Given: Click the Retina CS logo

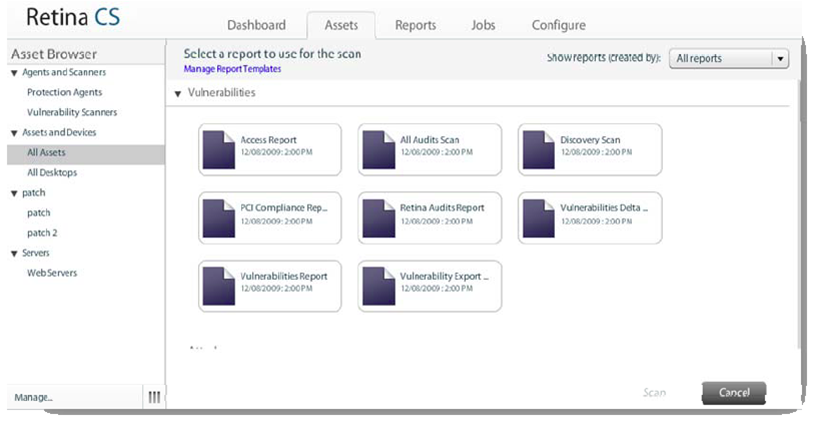Looking at the screenshot, I should click(73, 17).
